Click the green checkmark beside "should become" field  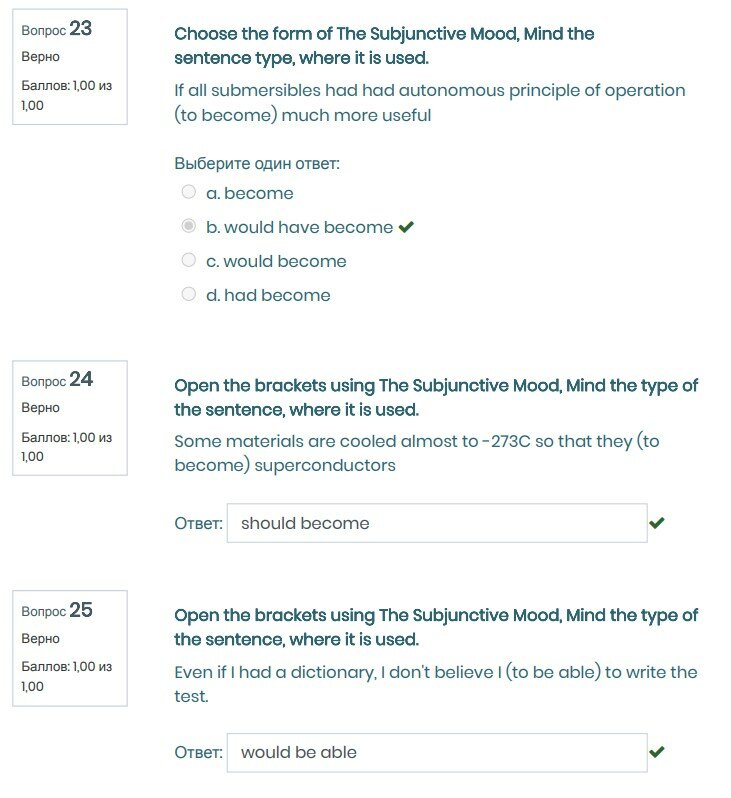coord(657,523)
